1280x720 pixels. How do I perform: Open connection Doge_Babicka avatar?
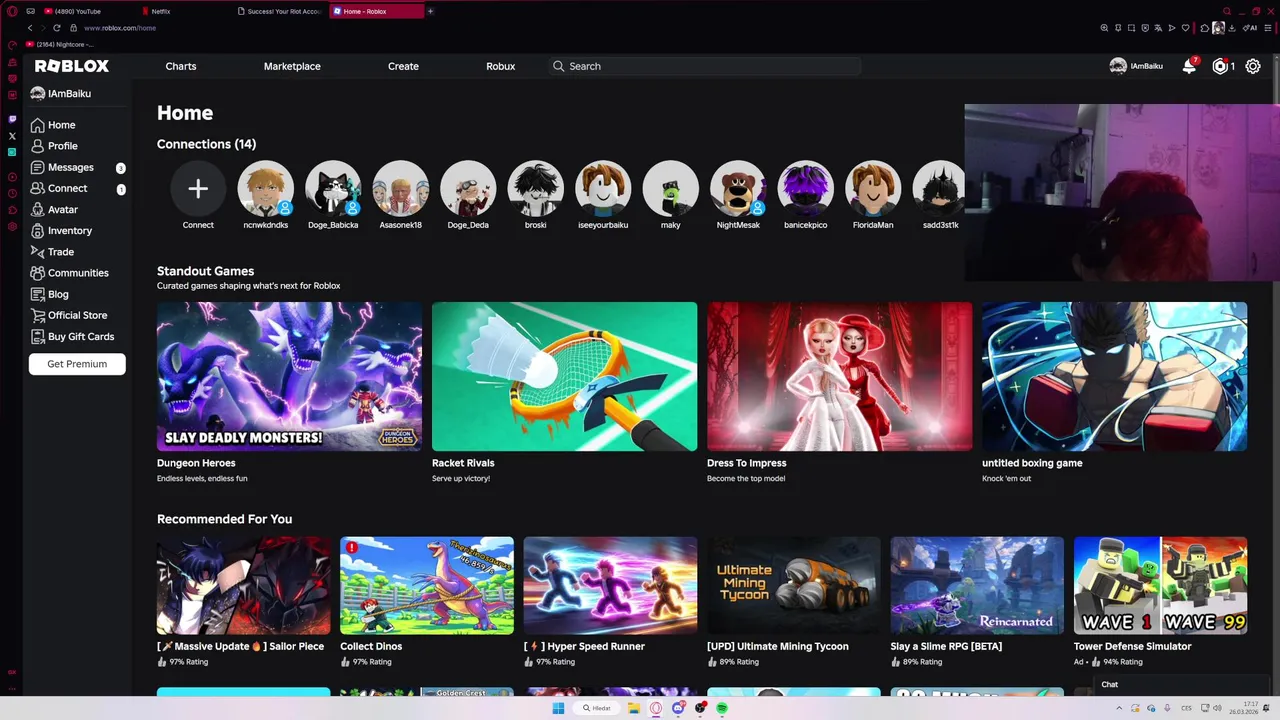point(333,188)
